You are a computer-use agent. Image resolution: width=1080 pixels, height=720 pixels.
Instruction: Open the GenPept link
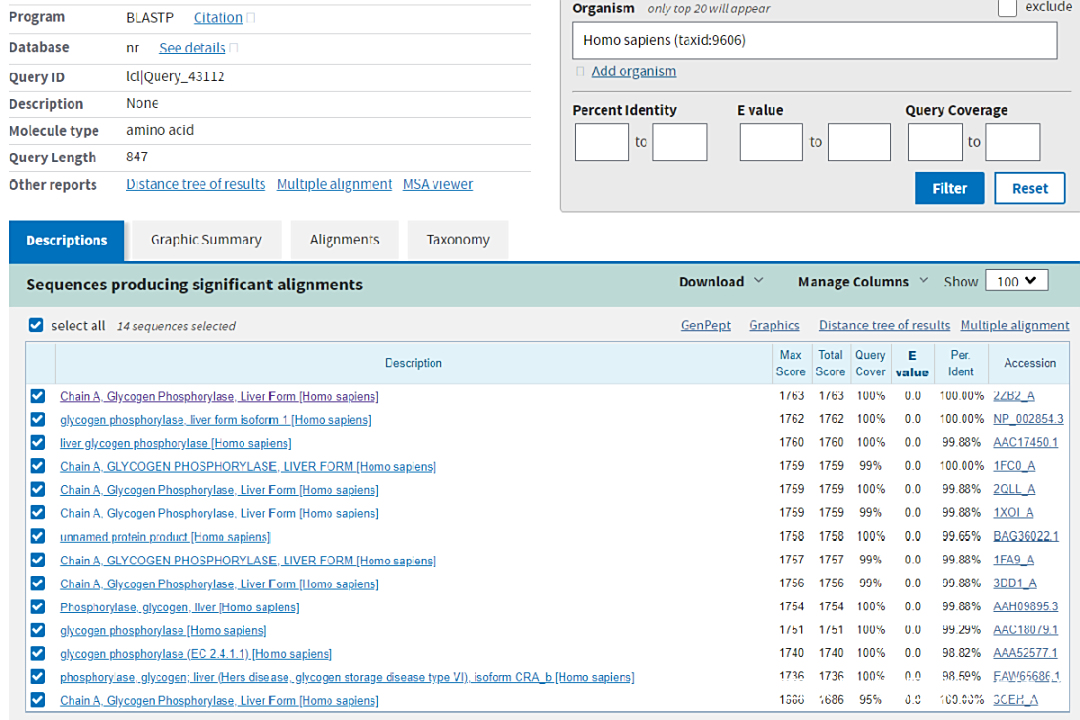click(x=705, y=326)
